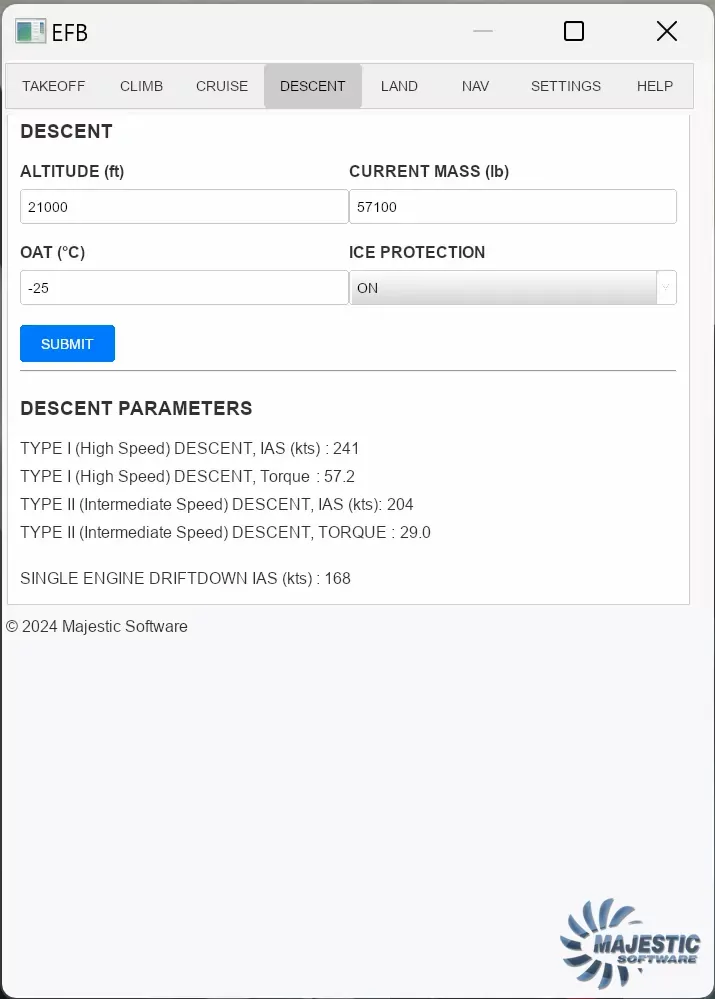
Task: Show the HELP tab
Action: point(655,86)
